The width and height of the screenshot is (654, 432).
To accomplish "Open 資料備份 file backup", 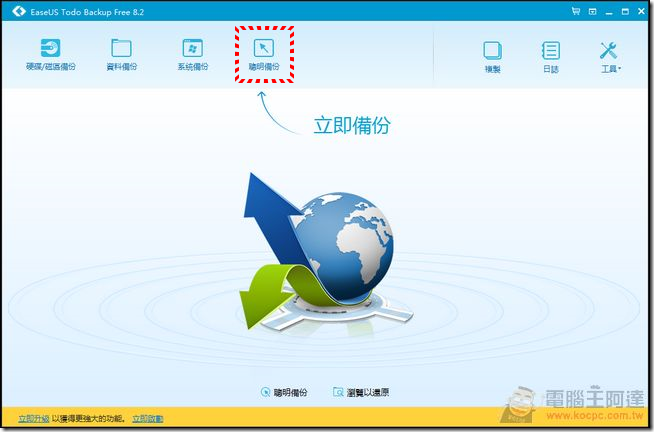I will click(121, 54).
